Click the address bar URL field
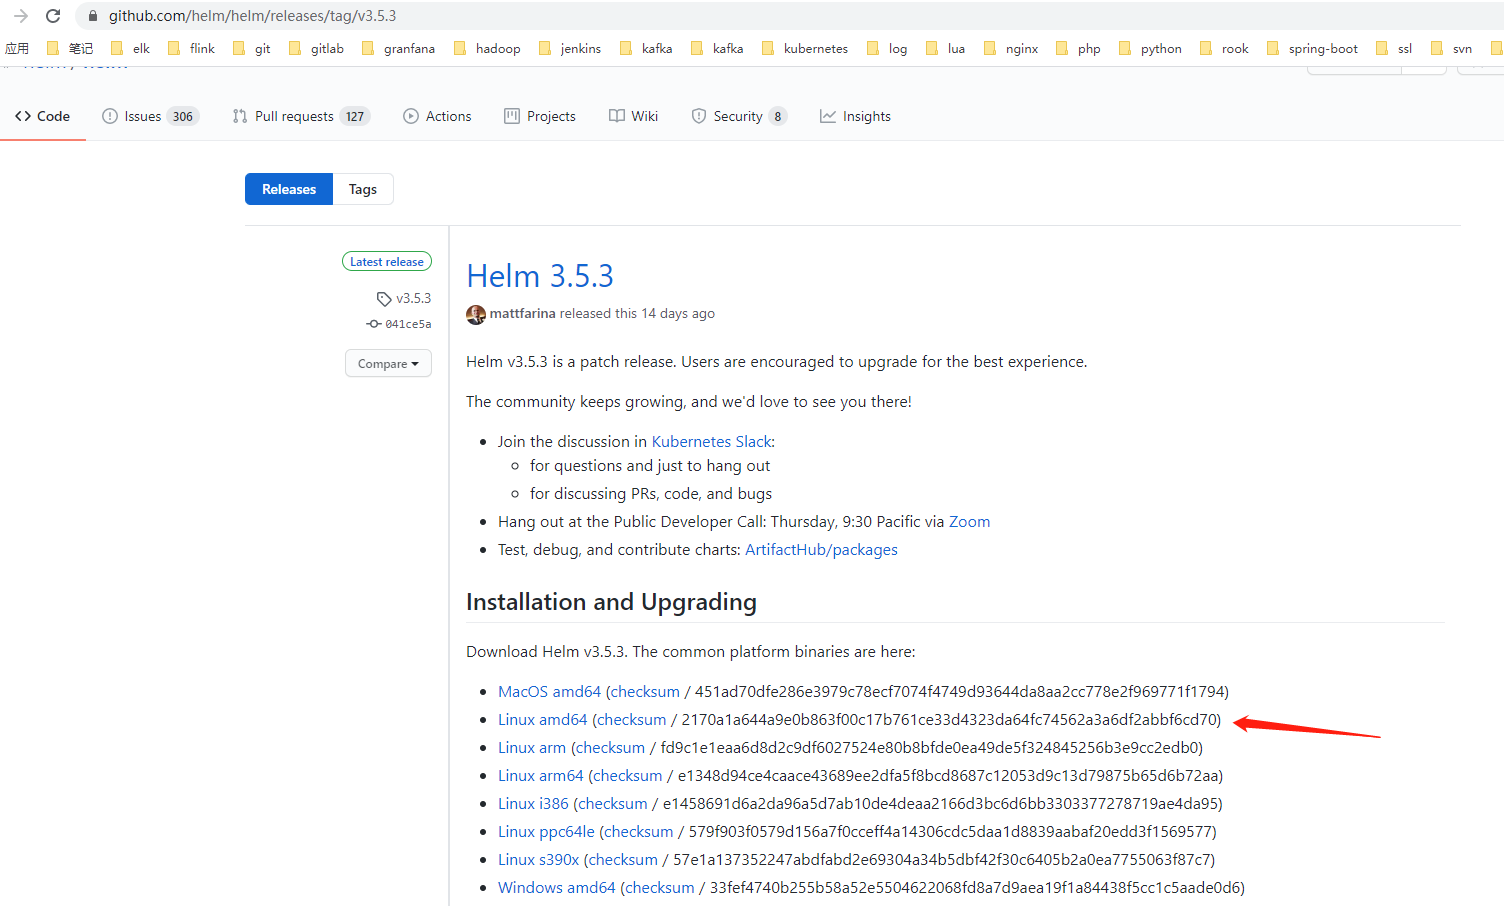Screen dimensions: 1504x906 [790, 16]
